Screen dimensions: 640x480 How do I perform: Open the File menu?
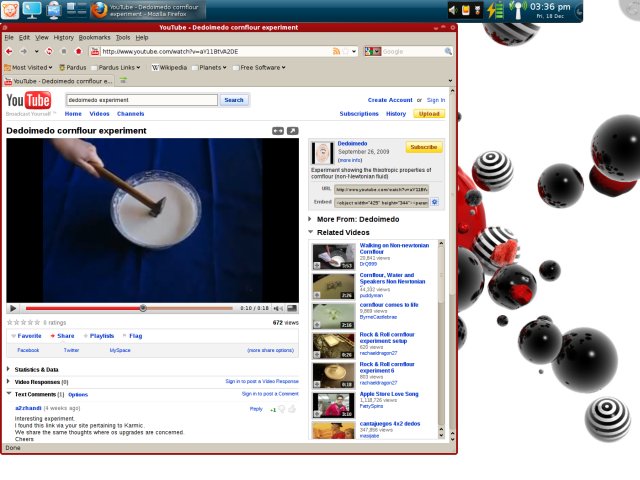coord(9,38)
